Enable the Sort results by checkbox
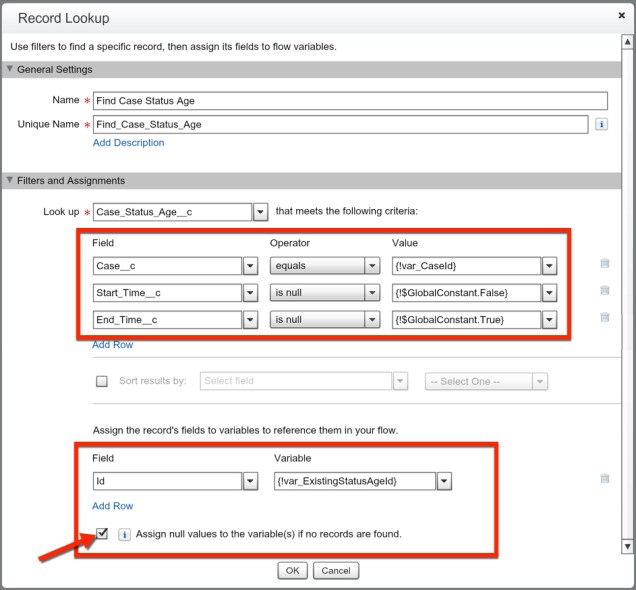The height and width of the screenshot is (590, 636). [102, 381]
